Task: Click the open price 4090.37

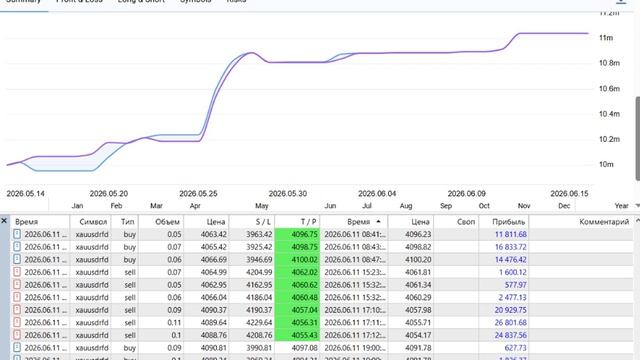Action: pyautogui.click(x=213, y=310)
